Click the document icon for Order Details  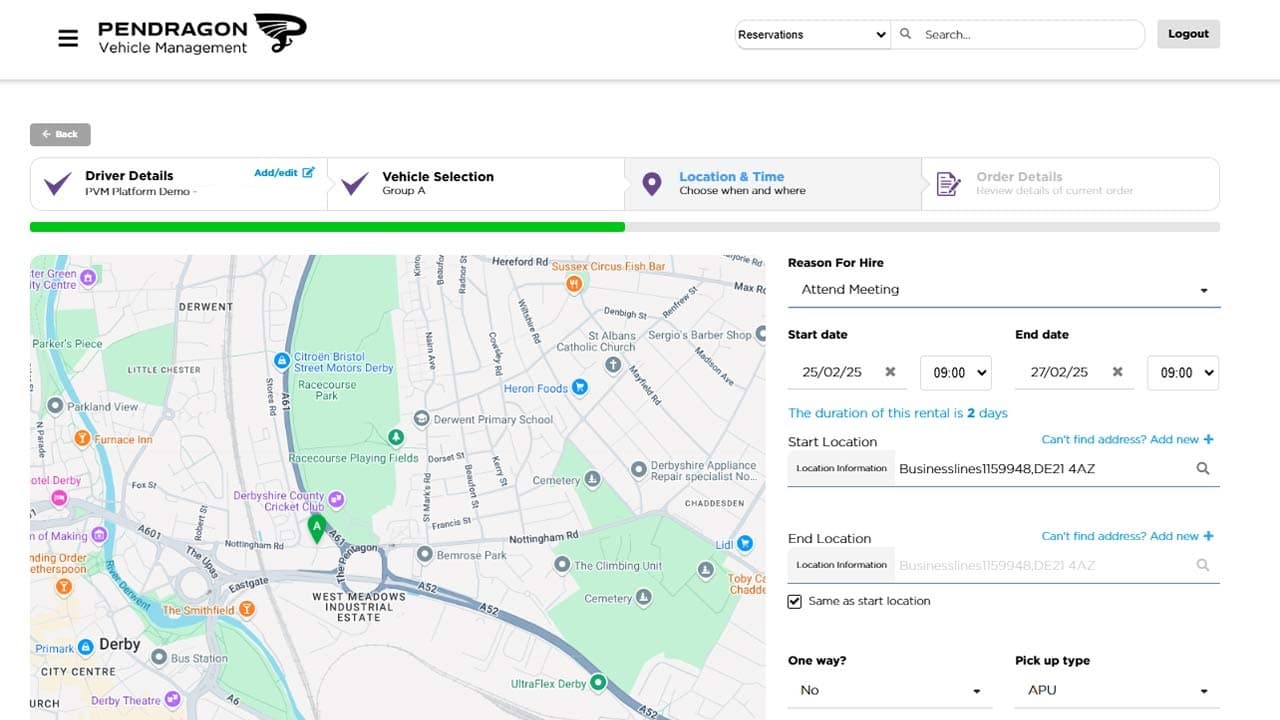(948, 183)
